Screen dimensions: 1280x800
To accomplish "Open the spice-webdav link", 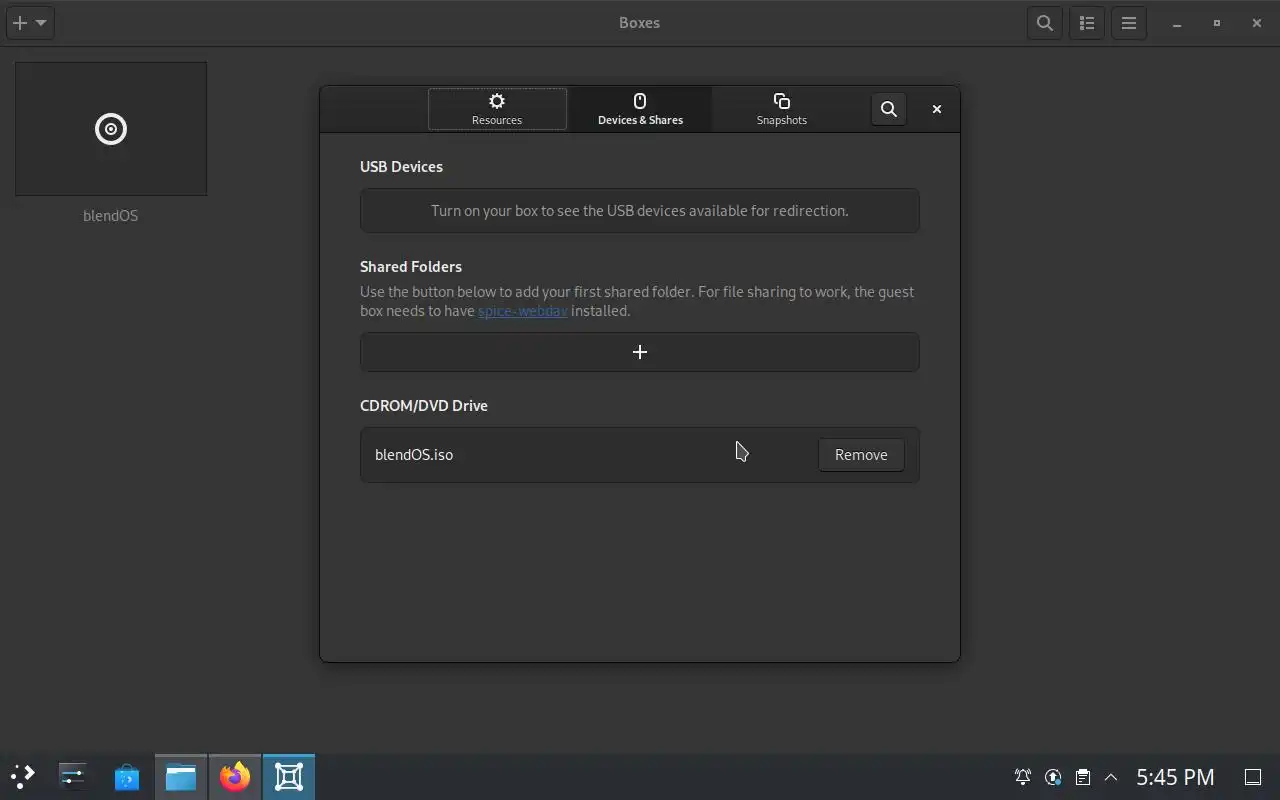I will pos(522,311).
